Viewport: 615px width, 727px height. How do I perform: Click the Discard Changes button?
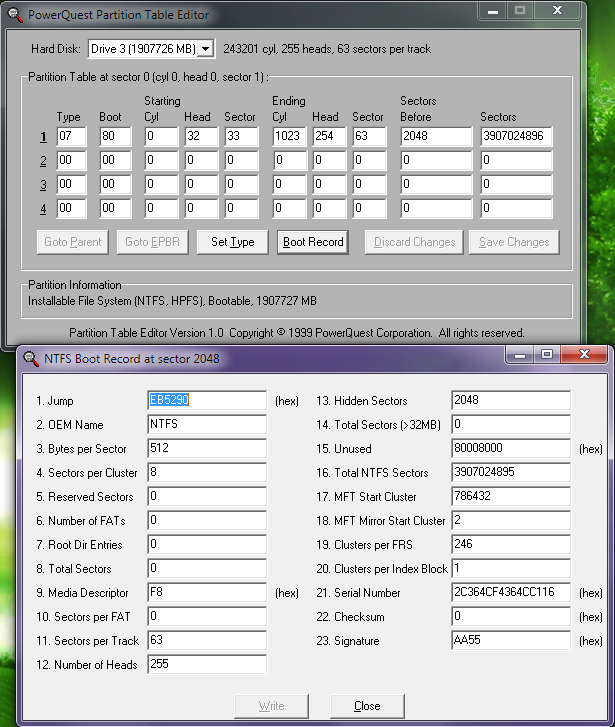tap(414, 242)
